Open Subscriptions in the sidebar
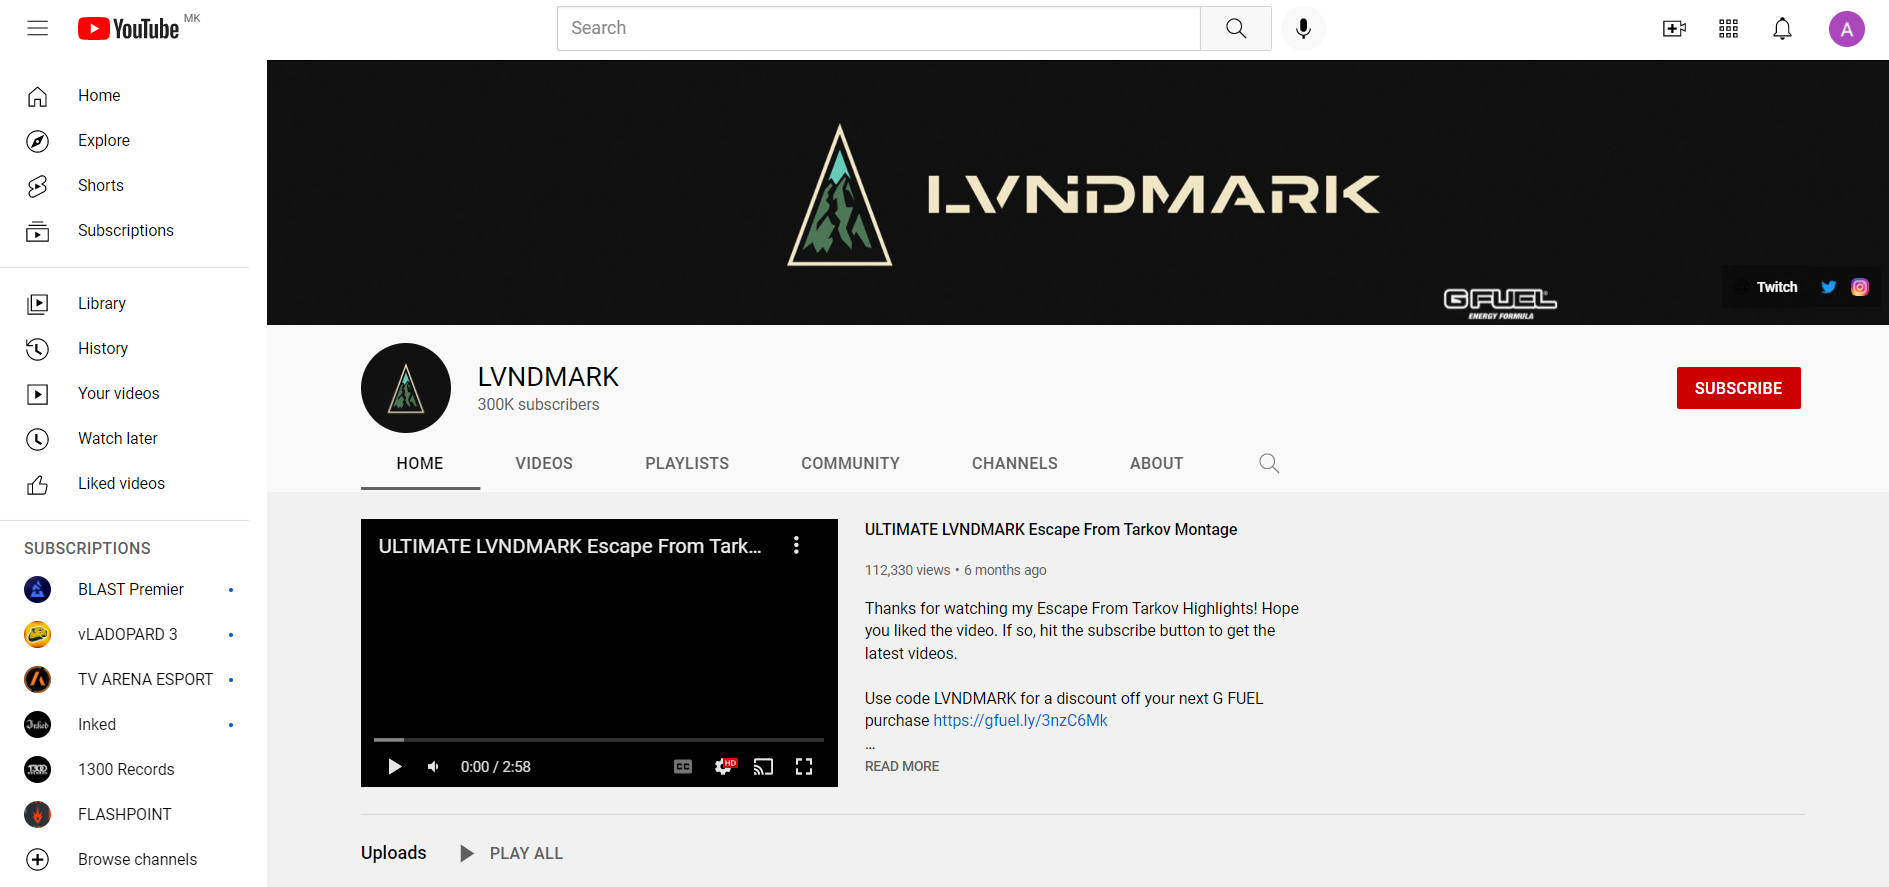The image size is (1889, 887). [x=124, y=231]
